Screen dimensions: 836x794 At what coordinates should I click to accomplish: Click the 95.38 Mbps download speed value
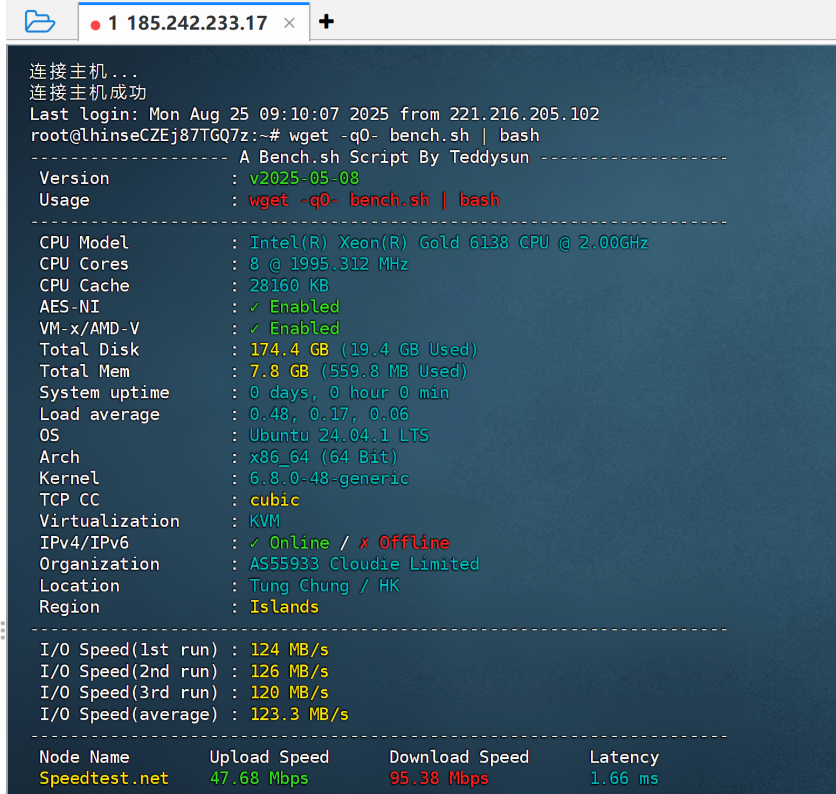(439, 778)
